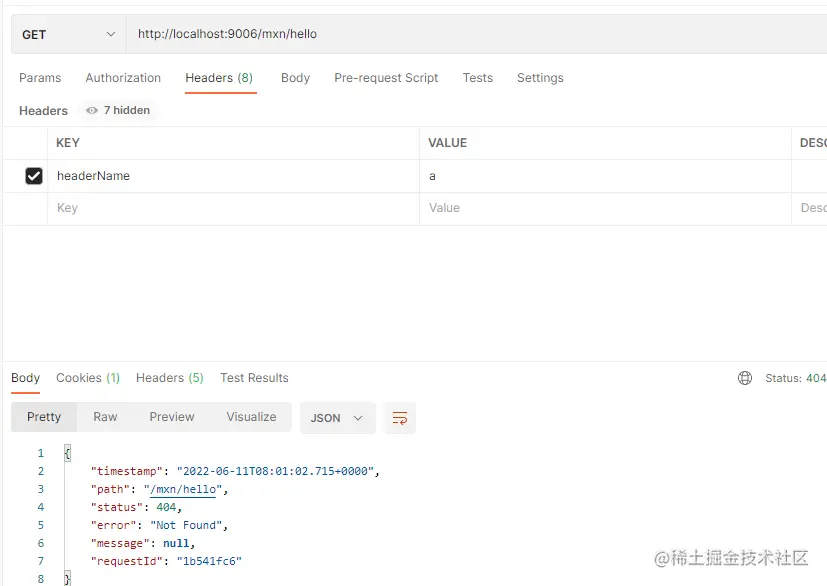Open the GET method dropdown
Viewport: 827px width, 586px height.
69,34
